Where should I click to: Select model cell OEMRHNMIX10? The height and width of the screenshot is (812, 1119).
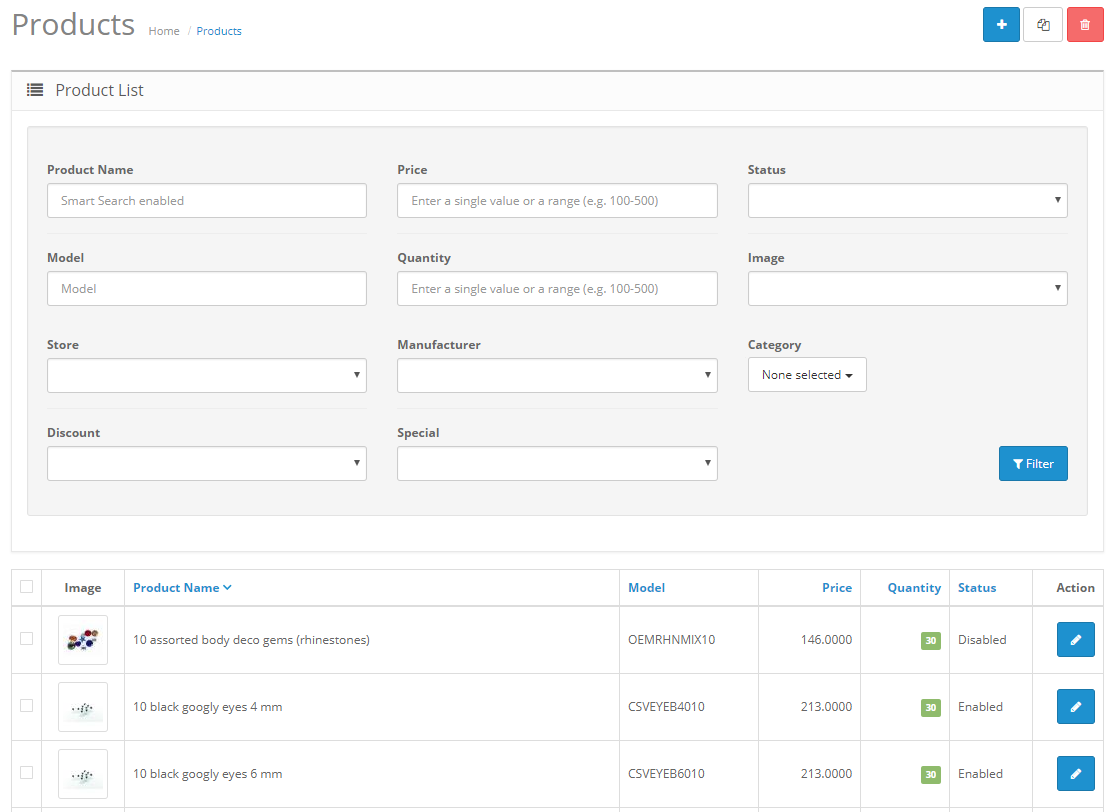[x=672, y=640]
